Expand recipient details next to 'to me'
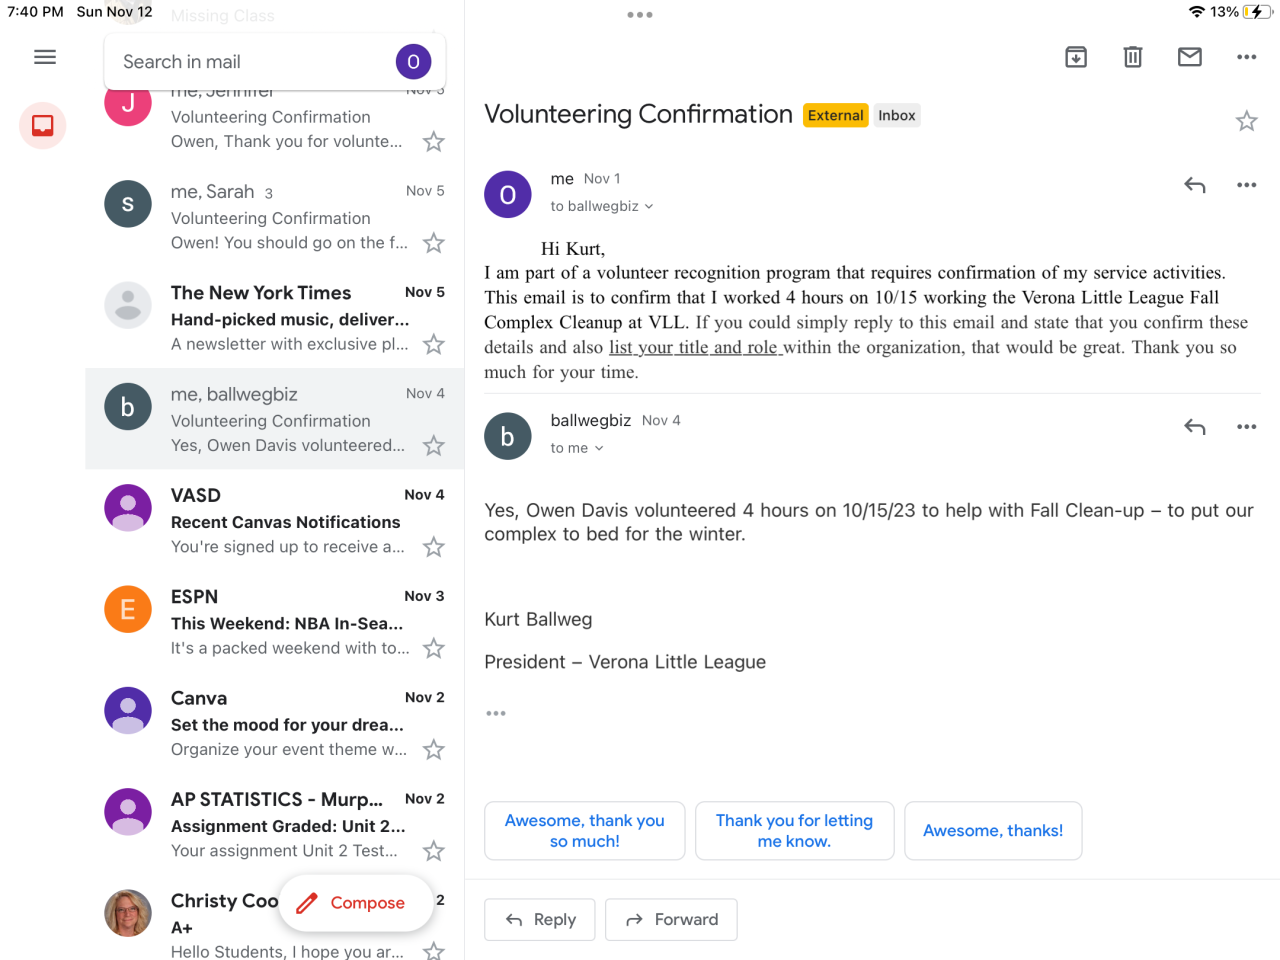 (x=599, y=449)
